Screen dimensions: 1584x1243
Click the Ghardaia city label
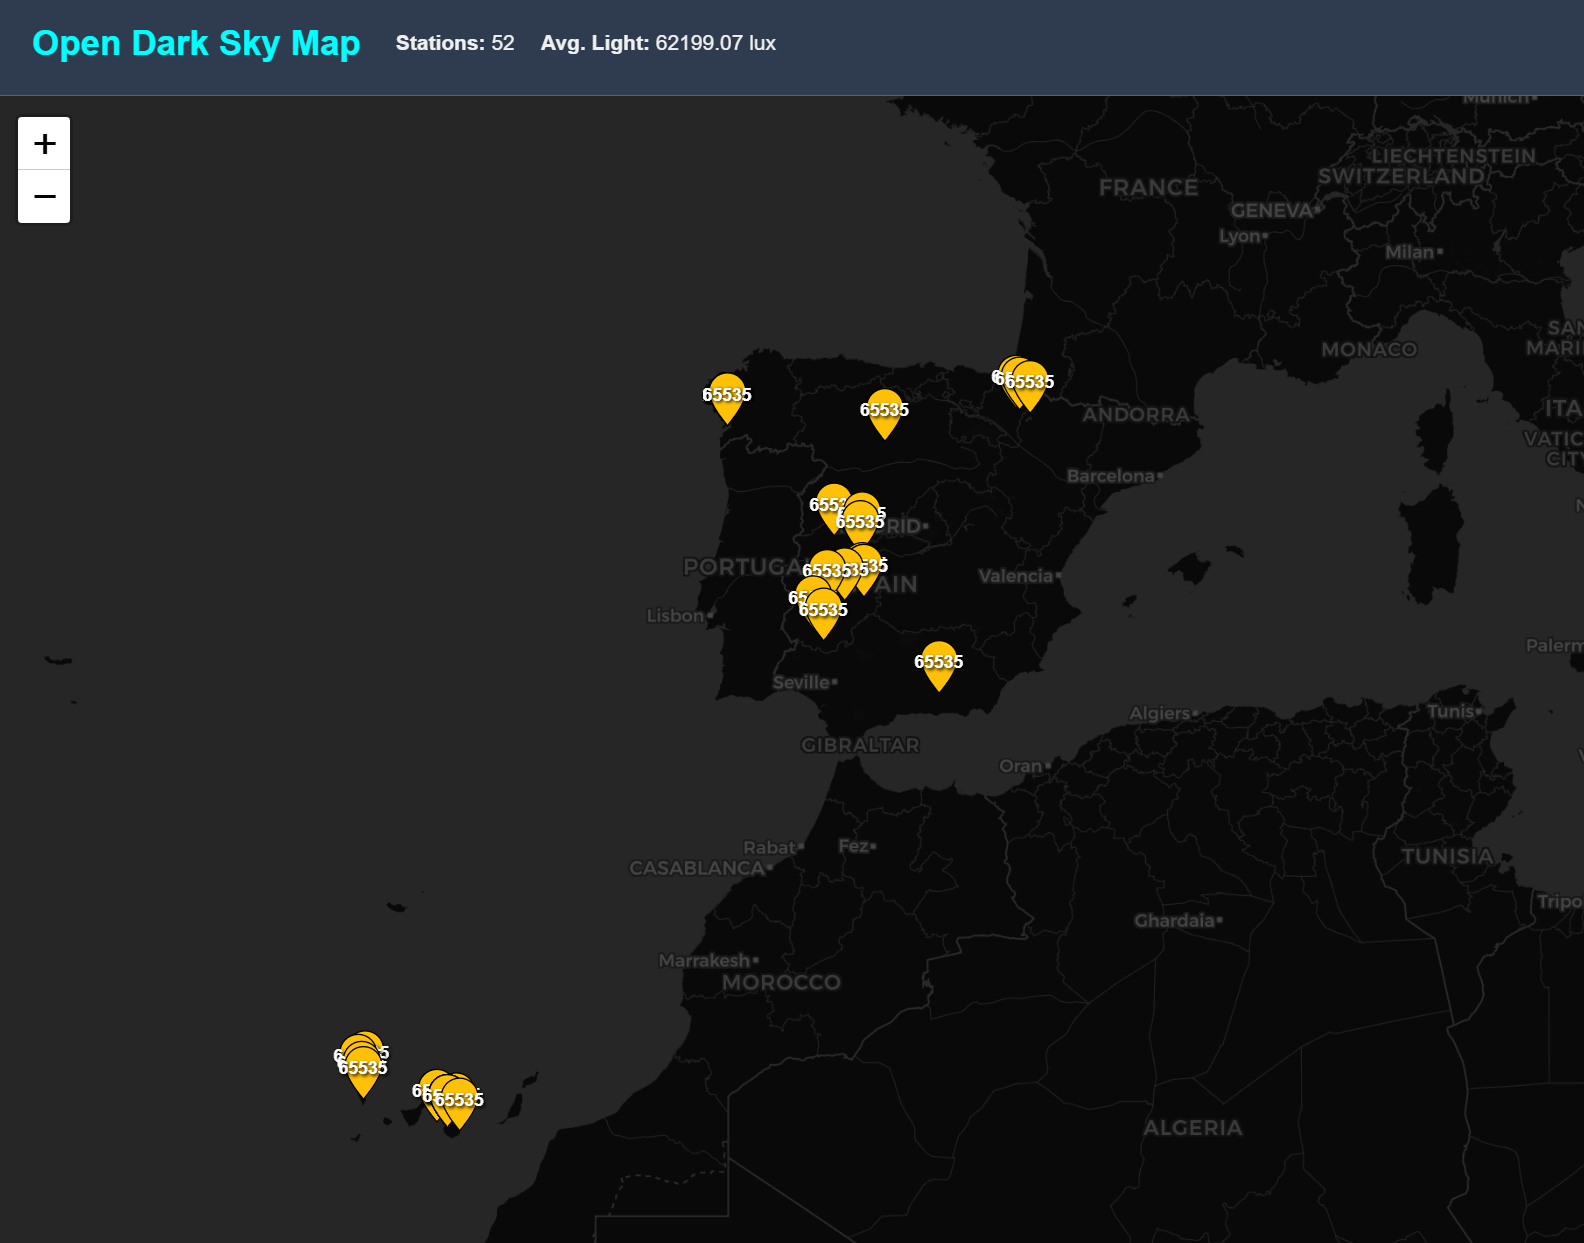click(x=1175, y=921)
